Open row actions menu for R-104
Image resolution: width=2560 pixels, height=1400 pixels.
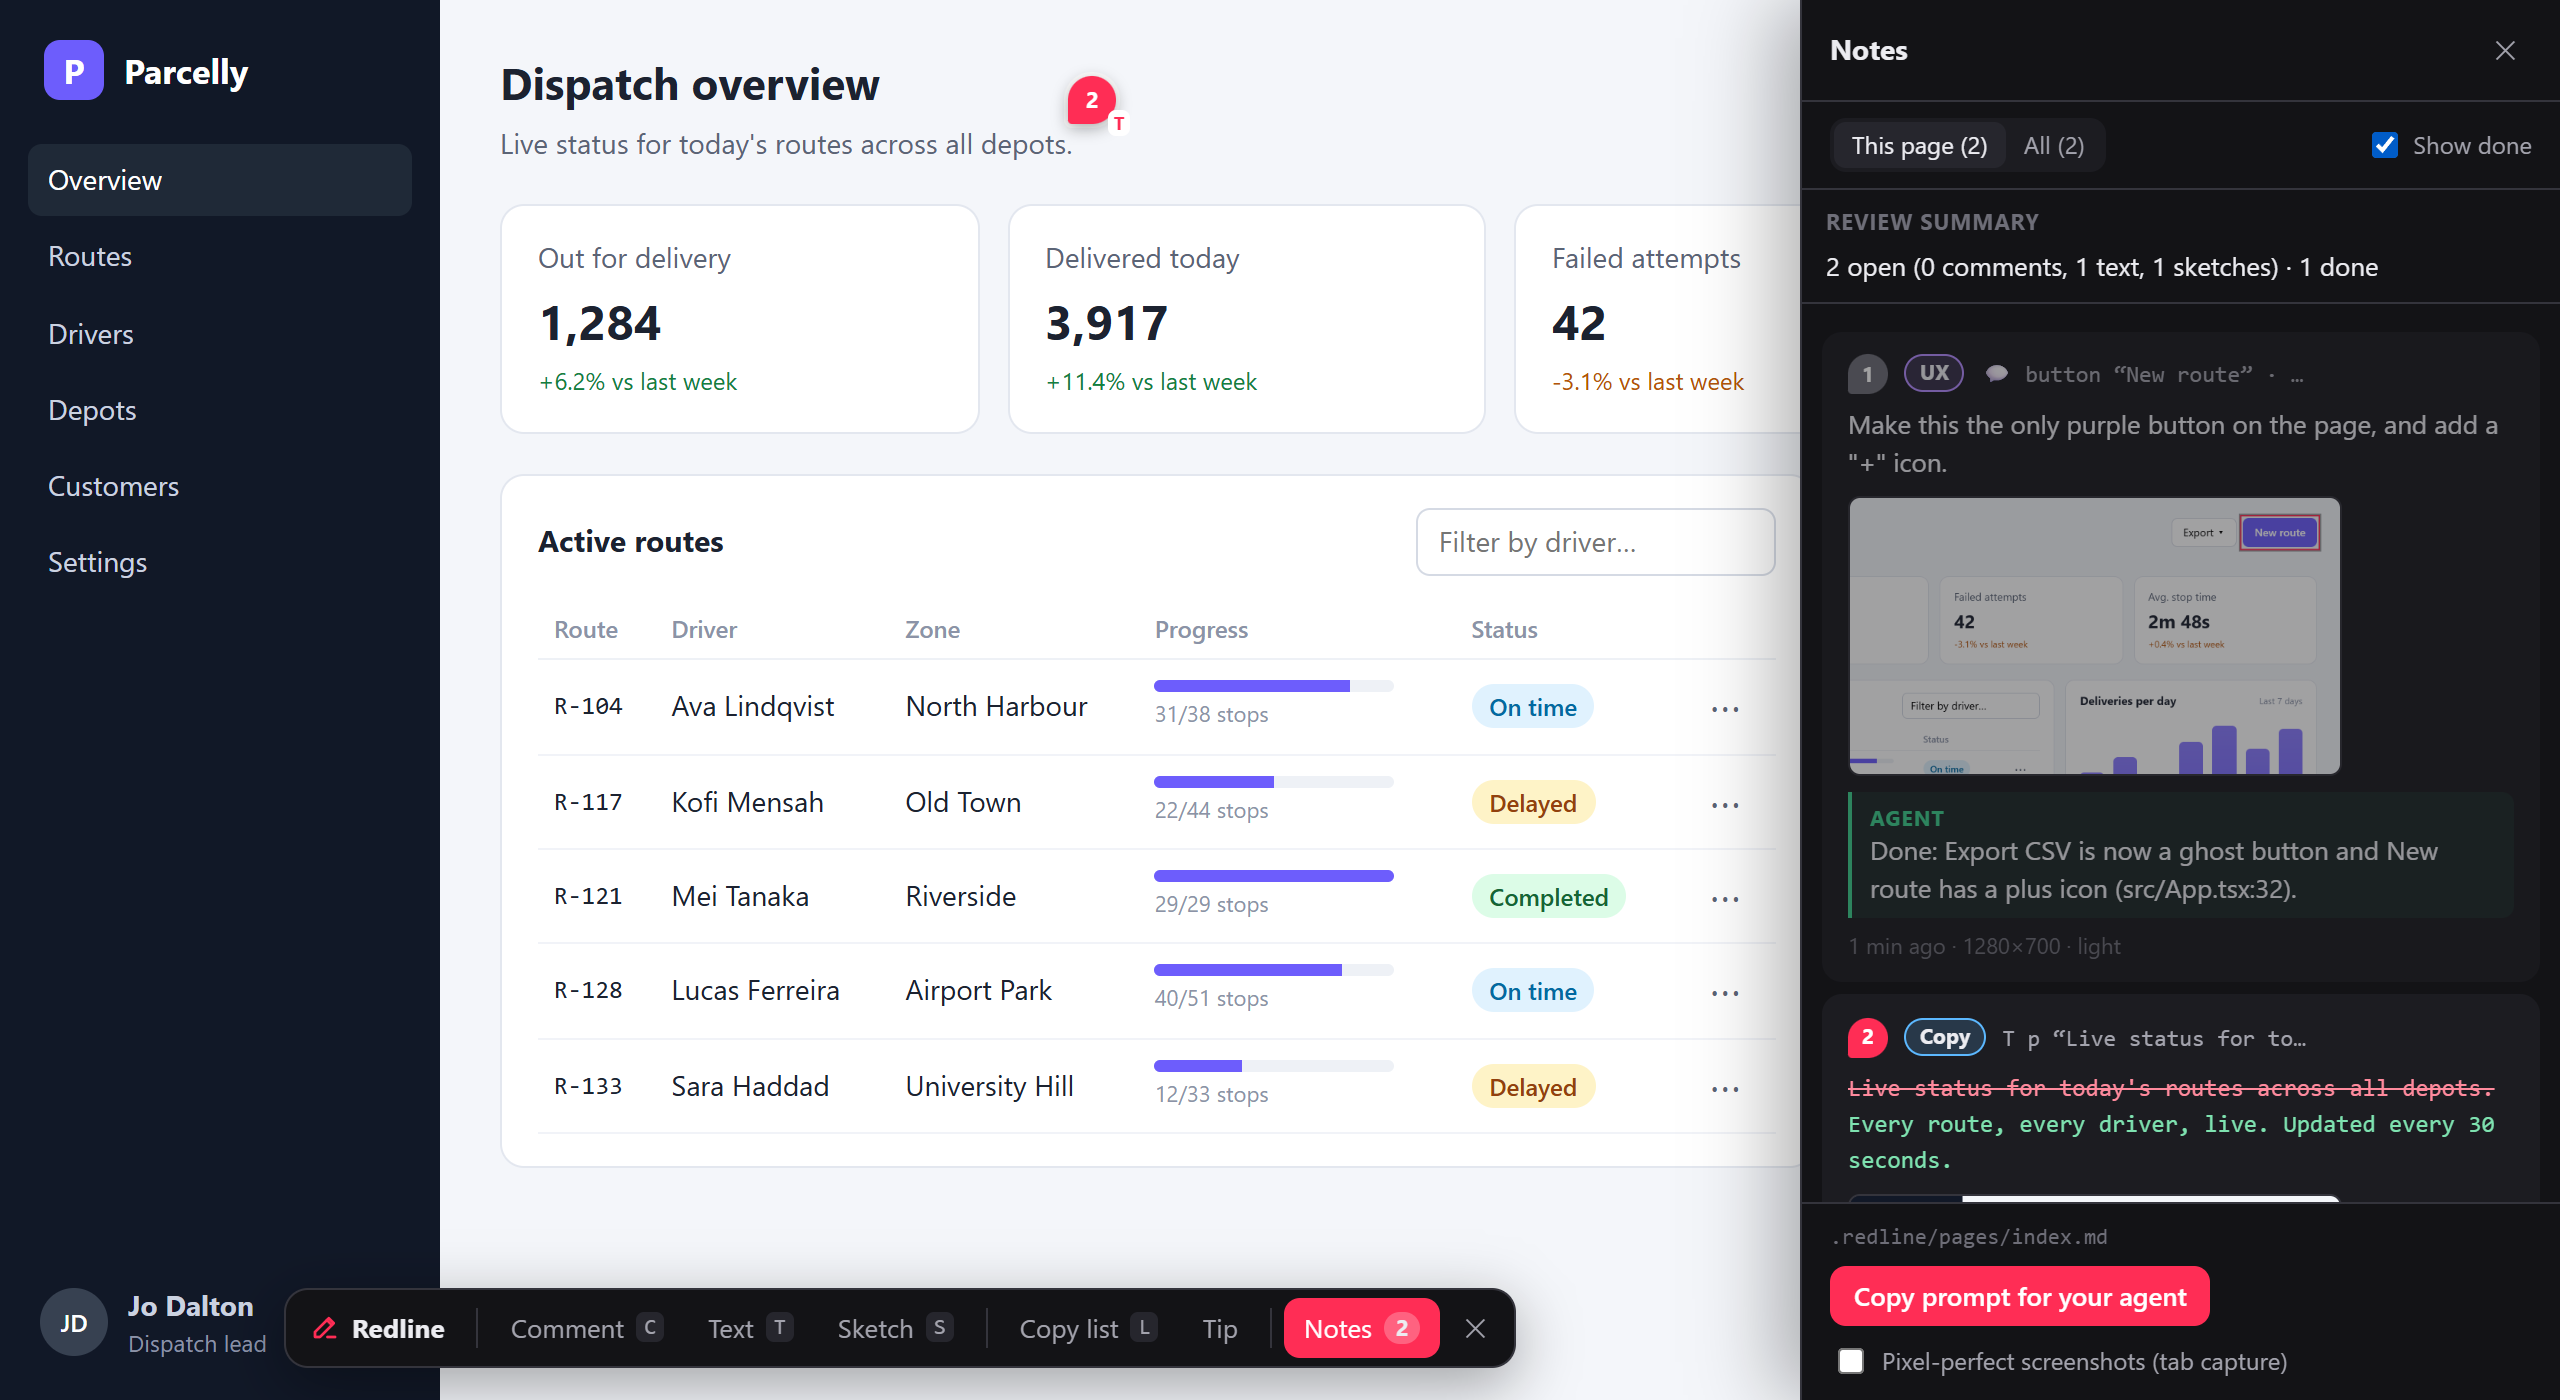(1725, 708)
